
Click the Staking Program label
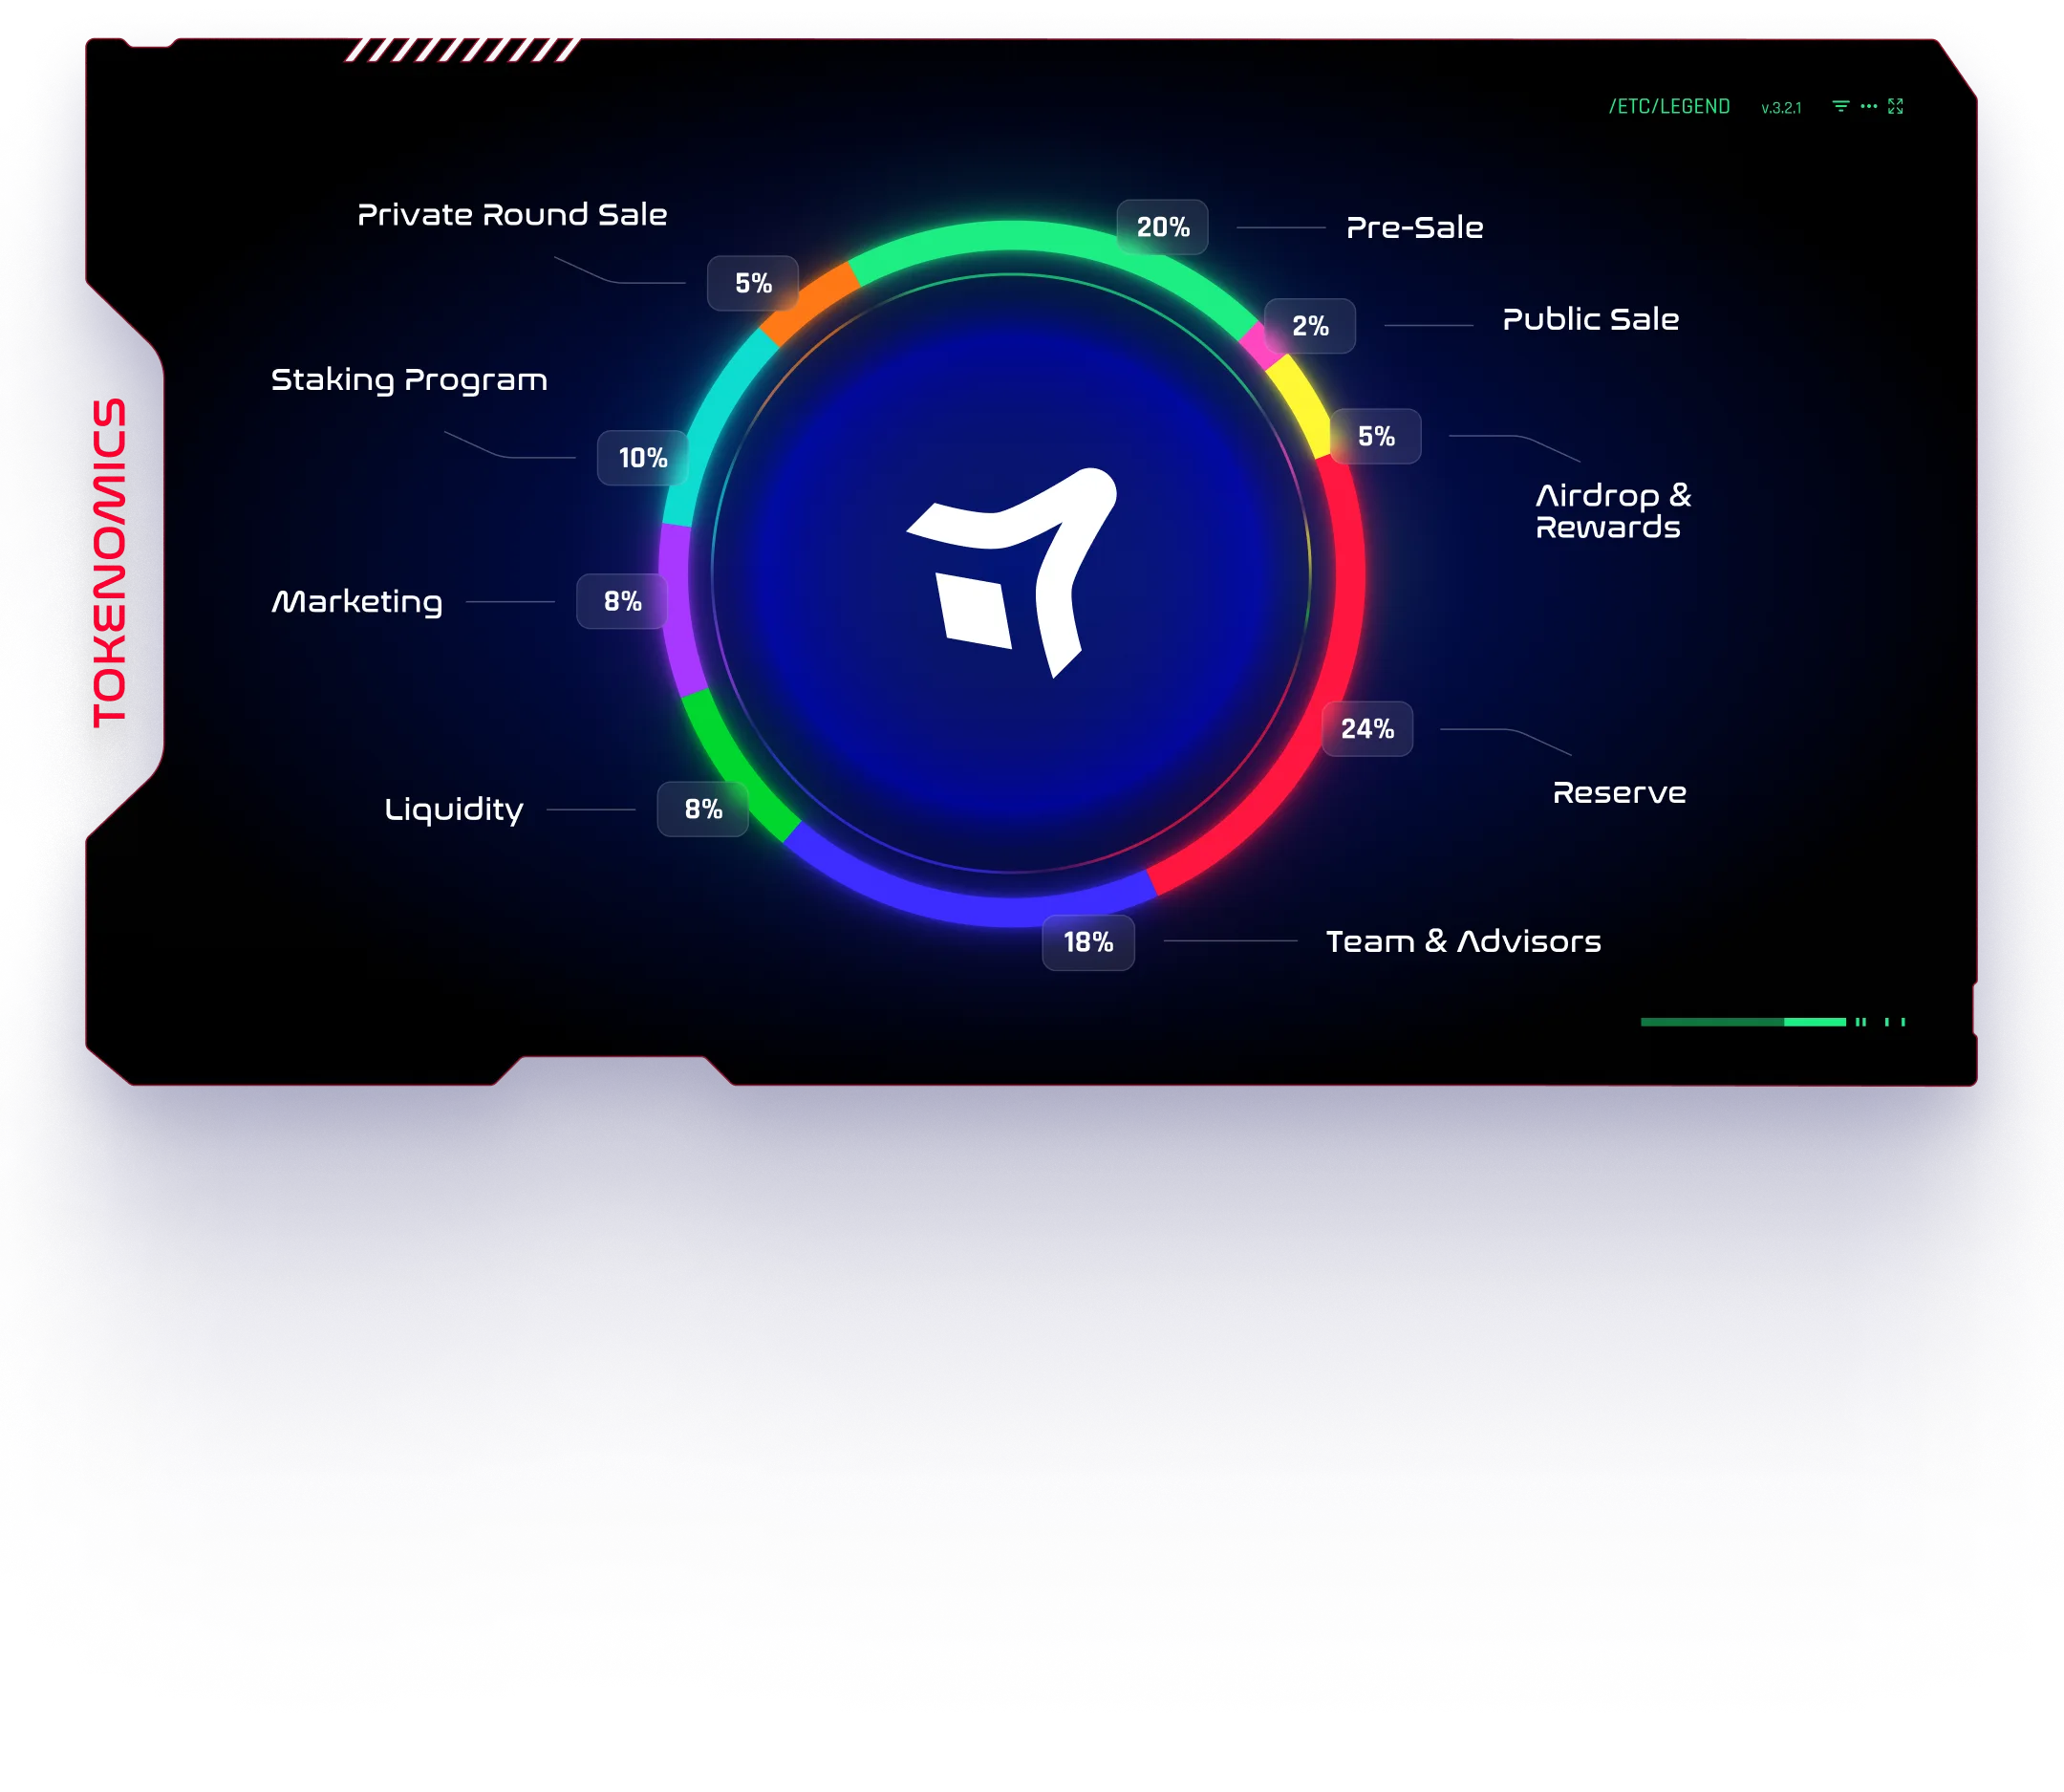tap(409, 380)
